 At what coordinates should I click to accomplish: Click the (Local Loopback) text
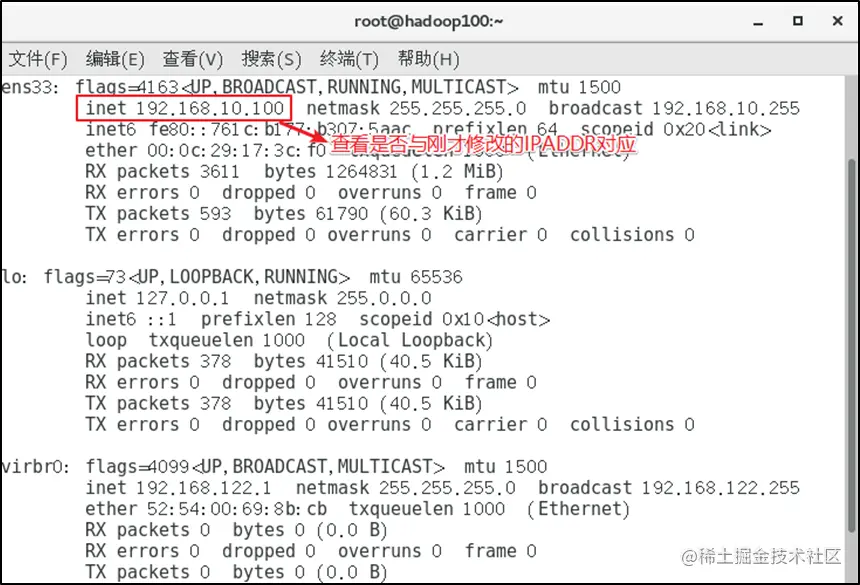point(409,340)
